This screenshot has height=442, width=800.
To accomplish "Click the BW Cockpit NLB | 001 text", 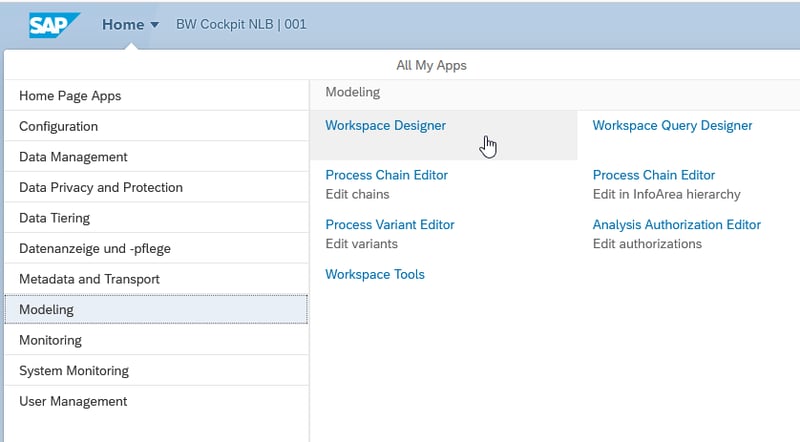I will [241, 24].
